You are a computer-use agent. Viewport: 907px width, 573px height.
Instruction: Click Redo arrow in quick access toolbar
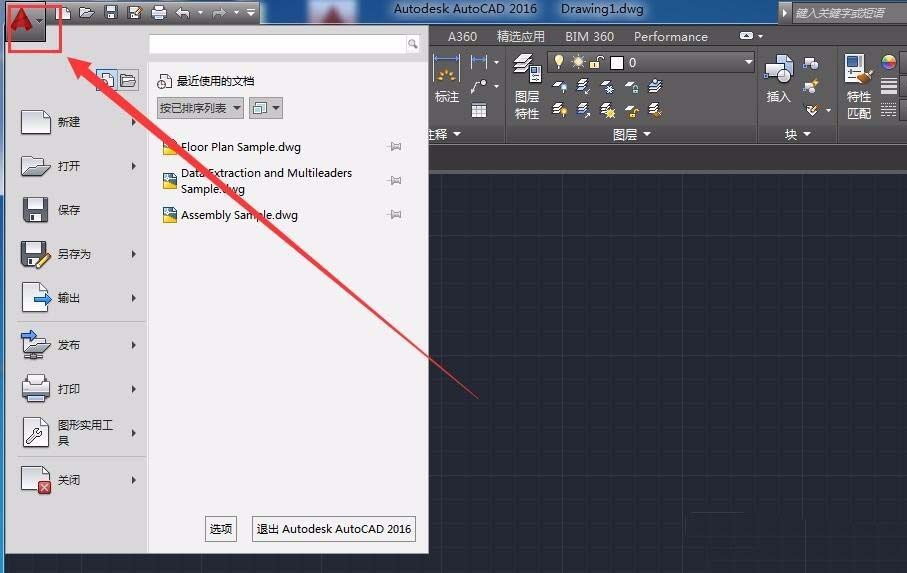pos(219,12)
